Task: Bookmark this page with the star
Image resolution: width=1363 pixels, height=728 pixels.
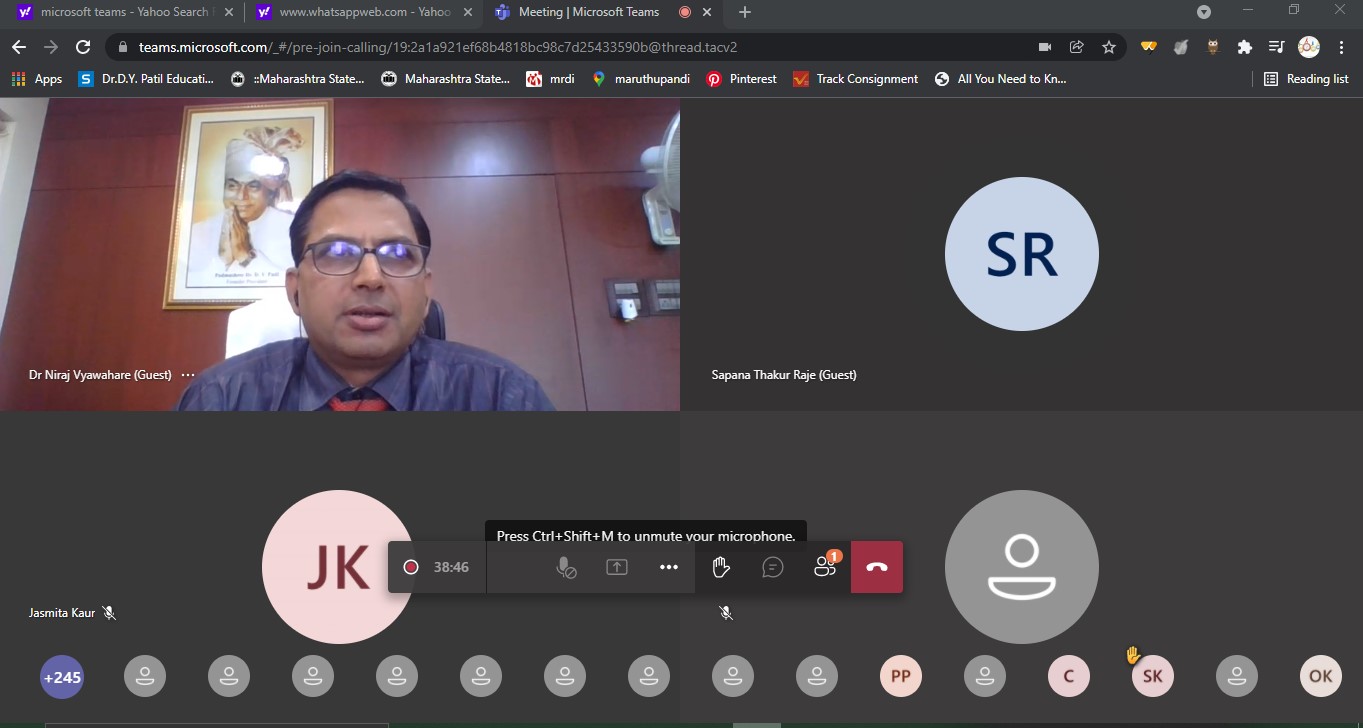Action: [x=1108, y=47]
